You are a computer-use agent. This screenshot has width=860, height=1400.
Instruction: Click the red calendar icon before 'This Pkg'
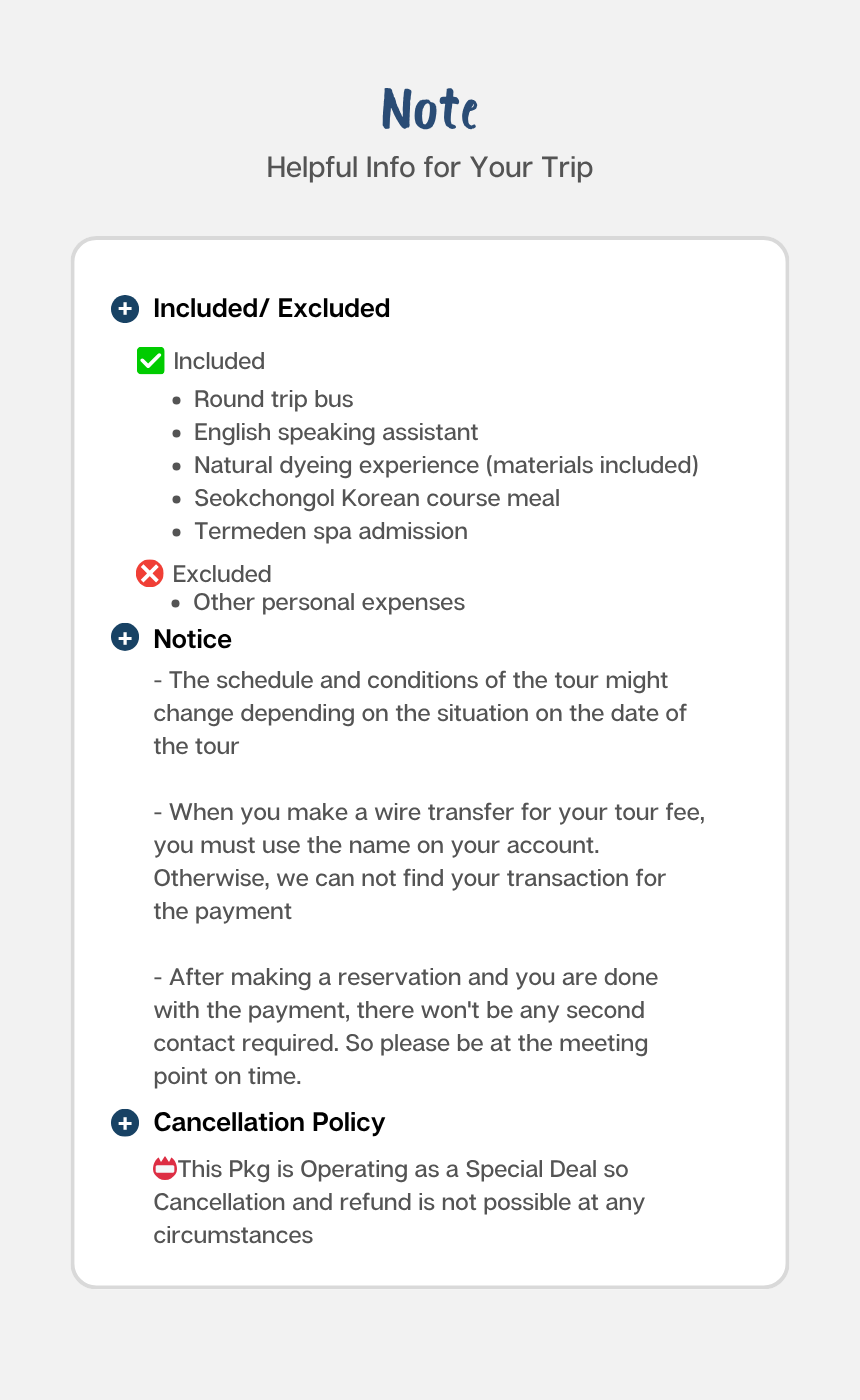[165, 1168]
